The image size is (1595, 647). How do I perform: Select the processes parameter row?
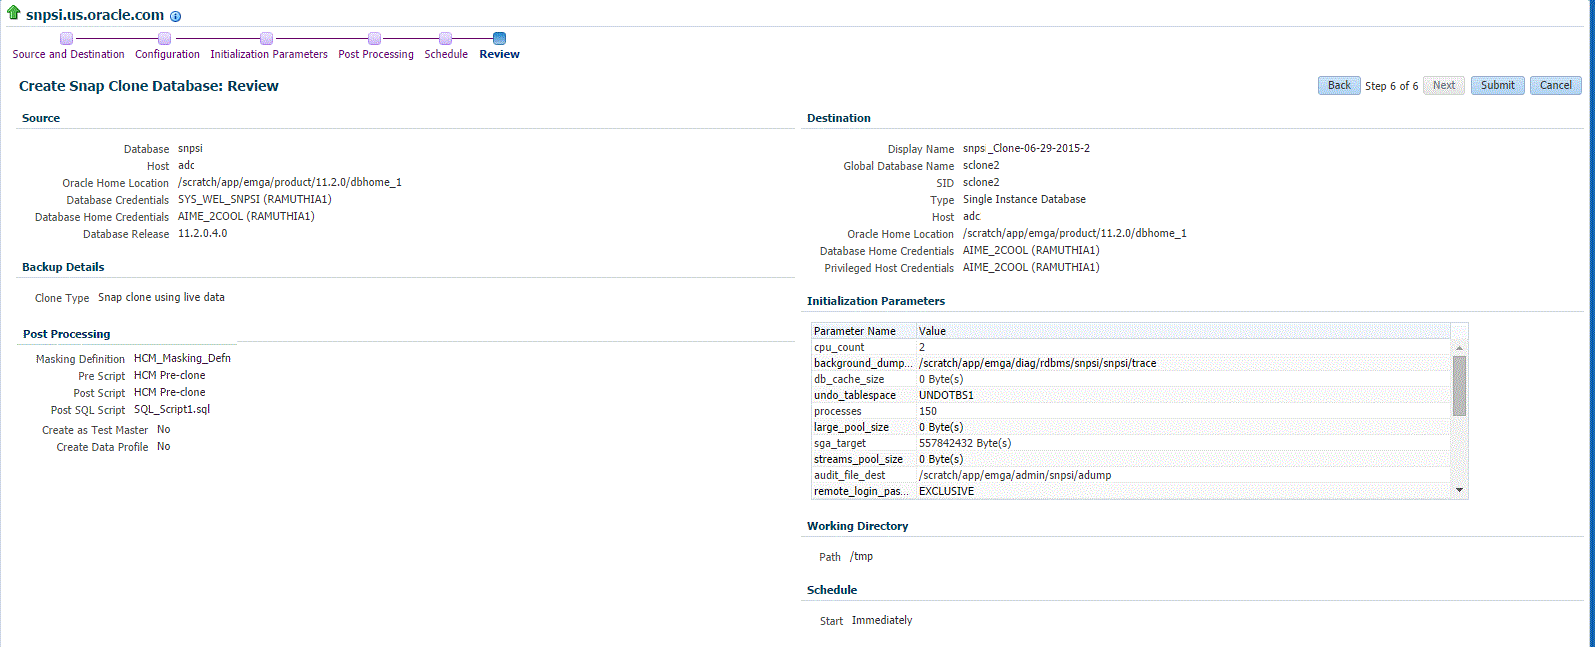click(x=1131, y=411)
